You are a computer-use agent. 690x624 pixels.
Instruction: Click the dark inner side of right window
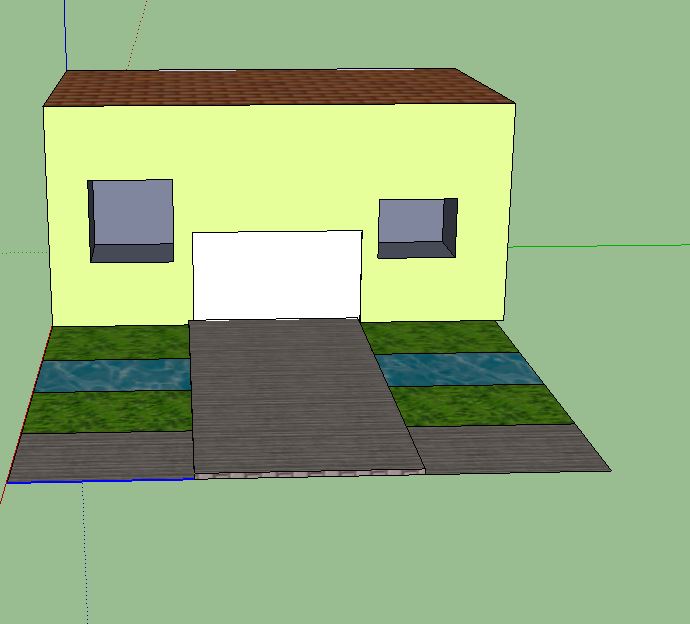pyautogui.click(x=450, y=223)
